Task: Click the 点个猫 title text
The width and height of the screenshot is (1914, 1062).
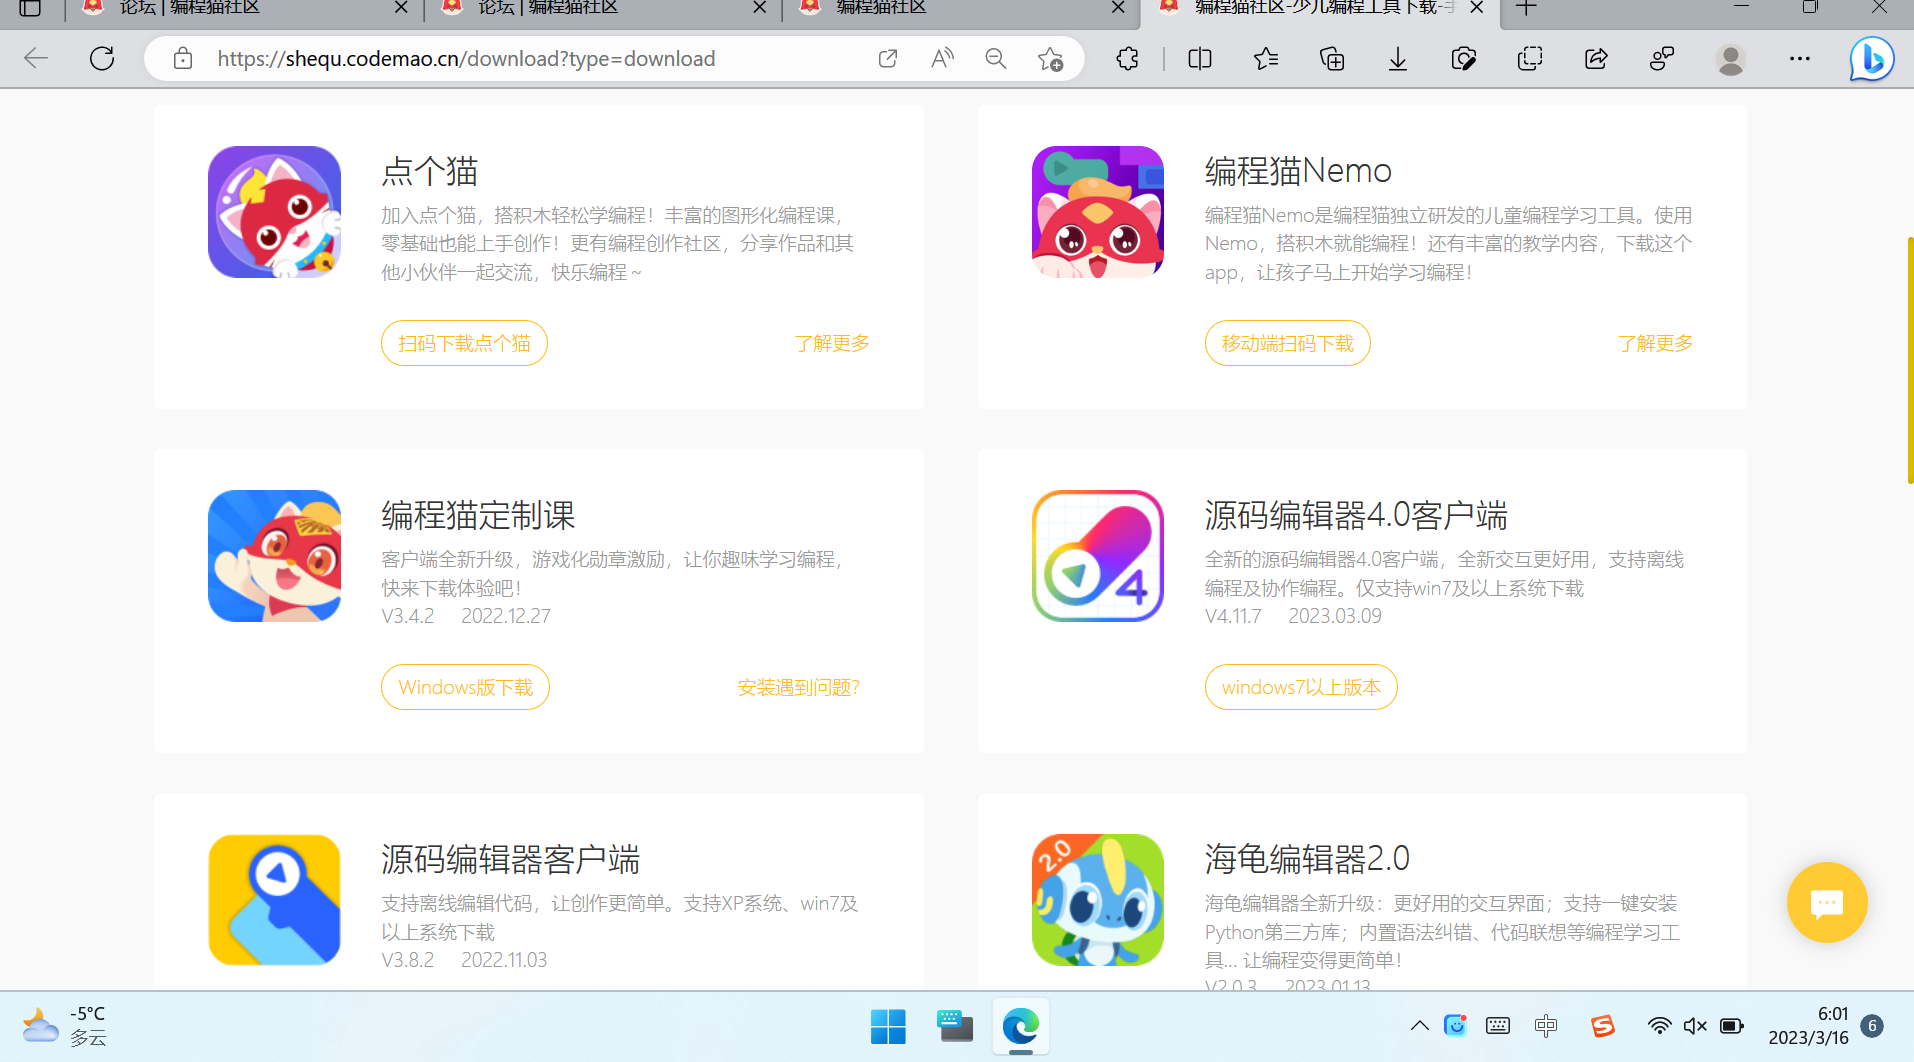Action: tap(430, 171)
